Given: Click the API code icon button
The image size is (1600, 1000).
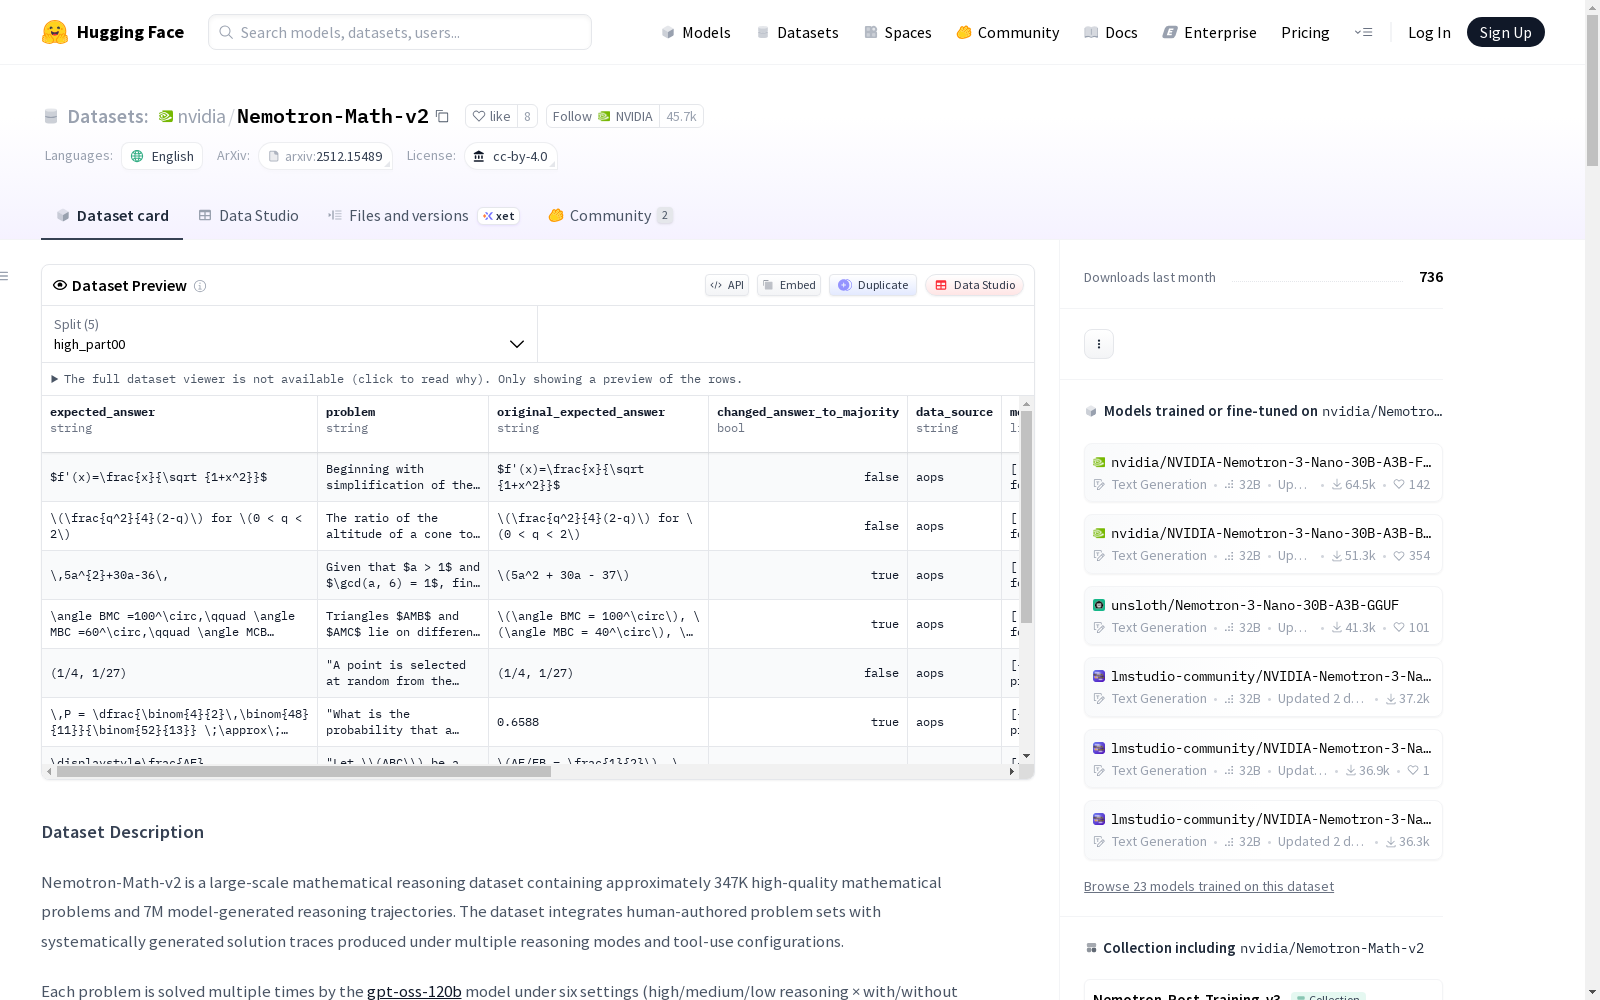Looking at the screenshot, I should (x=727, y=285).
